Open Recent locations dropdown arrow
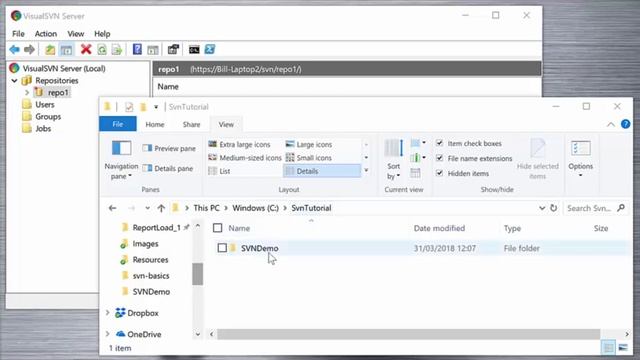 147,208
